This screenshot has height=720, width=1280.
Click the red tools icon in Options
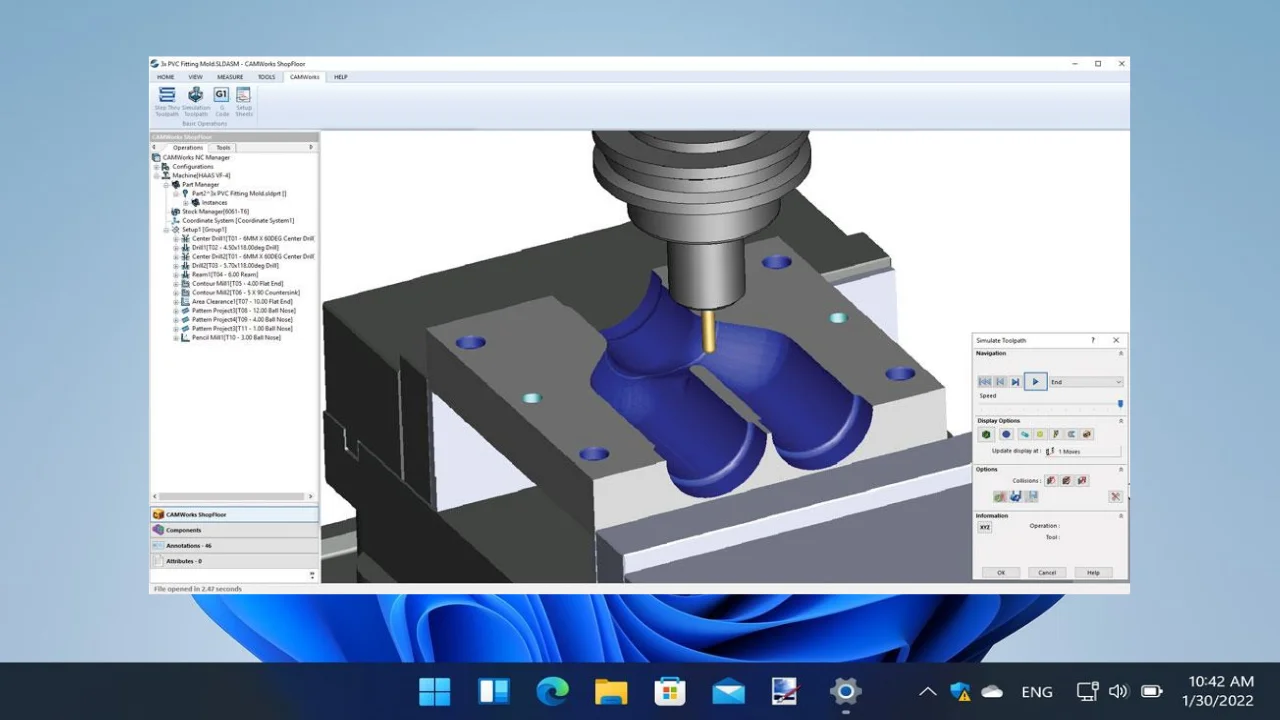pyautogui.click(x=1115, y=497)
